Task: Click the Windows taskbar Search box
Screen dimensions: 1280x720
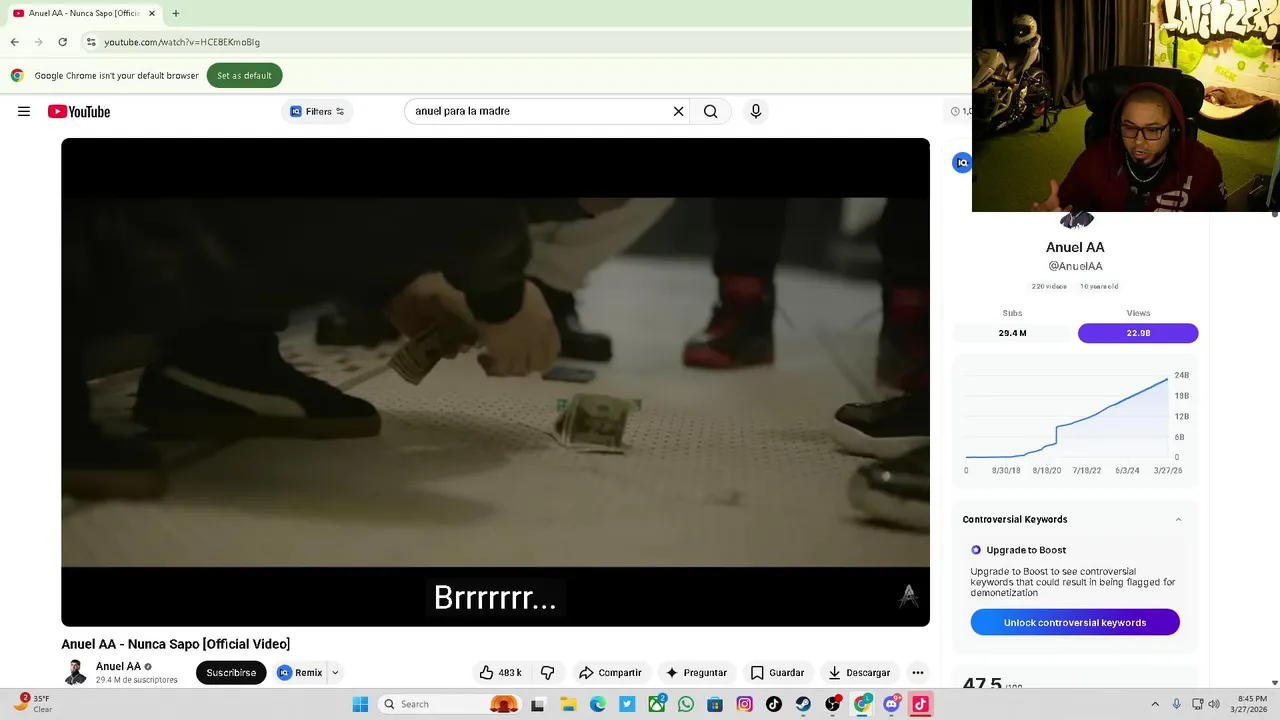Action: [x=450, y=704]
